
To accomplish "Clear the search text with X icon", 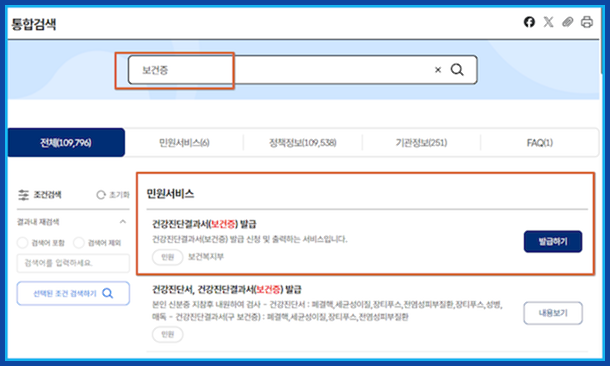I will tap(438, 70).
